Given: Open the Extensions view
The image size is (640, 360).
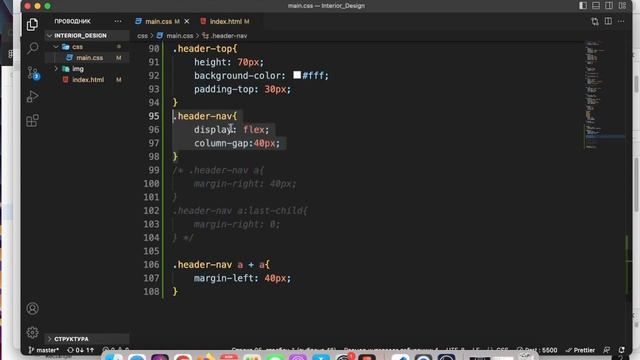Looking at the screenshot, I should tap(33, 120).
